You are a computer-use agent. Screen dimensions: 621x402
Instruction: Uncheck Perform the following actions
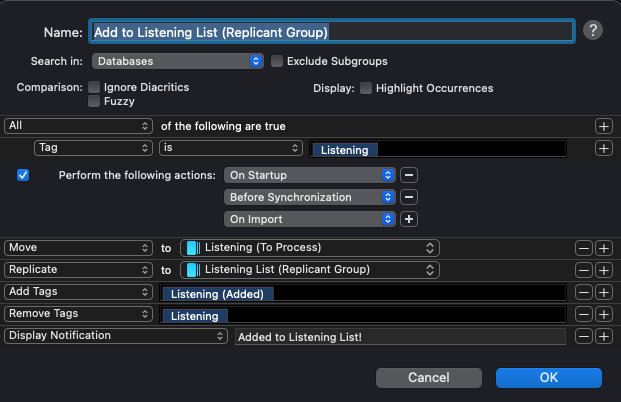23,175
